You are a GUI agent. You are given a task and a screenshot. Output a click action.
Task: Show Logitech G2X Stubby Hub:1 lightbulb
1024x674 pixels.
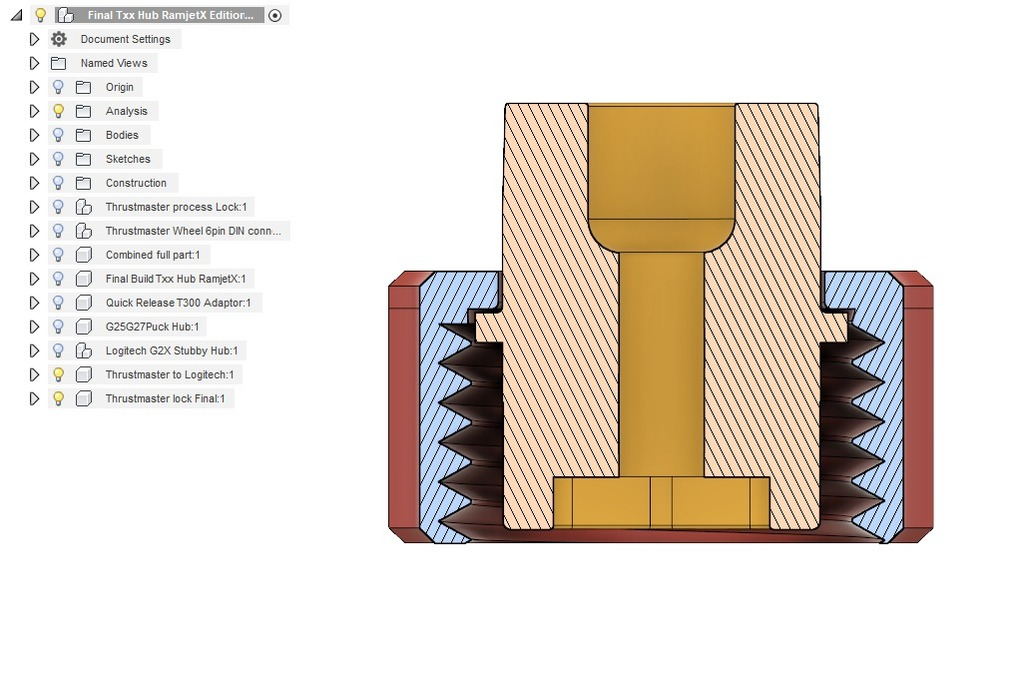[x=58, y=351]
